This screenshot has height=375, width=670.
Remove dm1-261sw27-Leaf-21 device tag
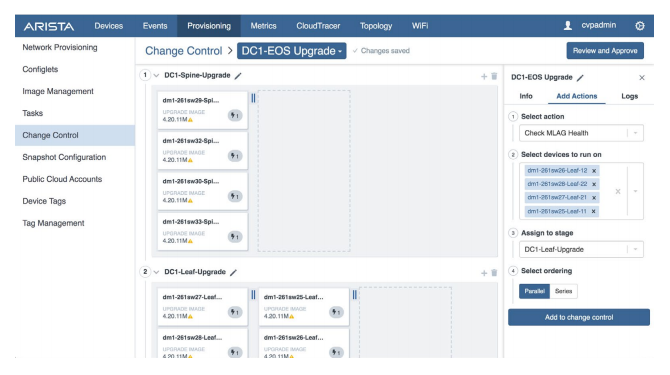click(594, 198)
